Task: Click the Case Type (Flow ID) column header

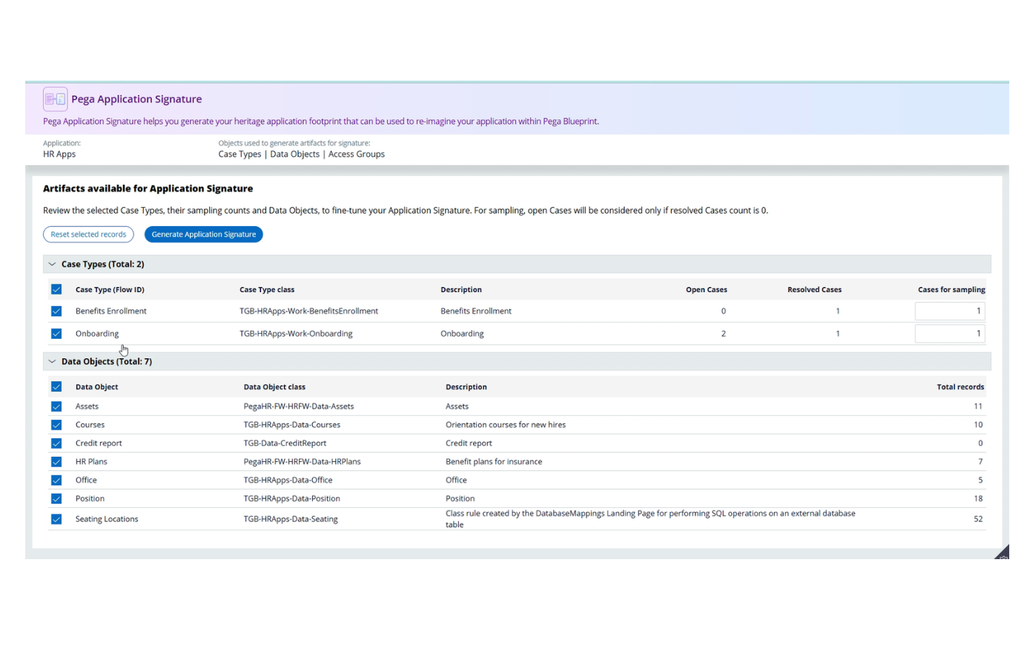Action: click(110, 289)
